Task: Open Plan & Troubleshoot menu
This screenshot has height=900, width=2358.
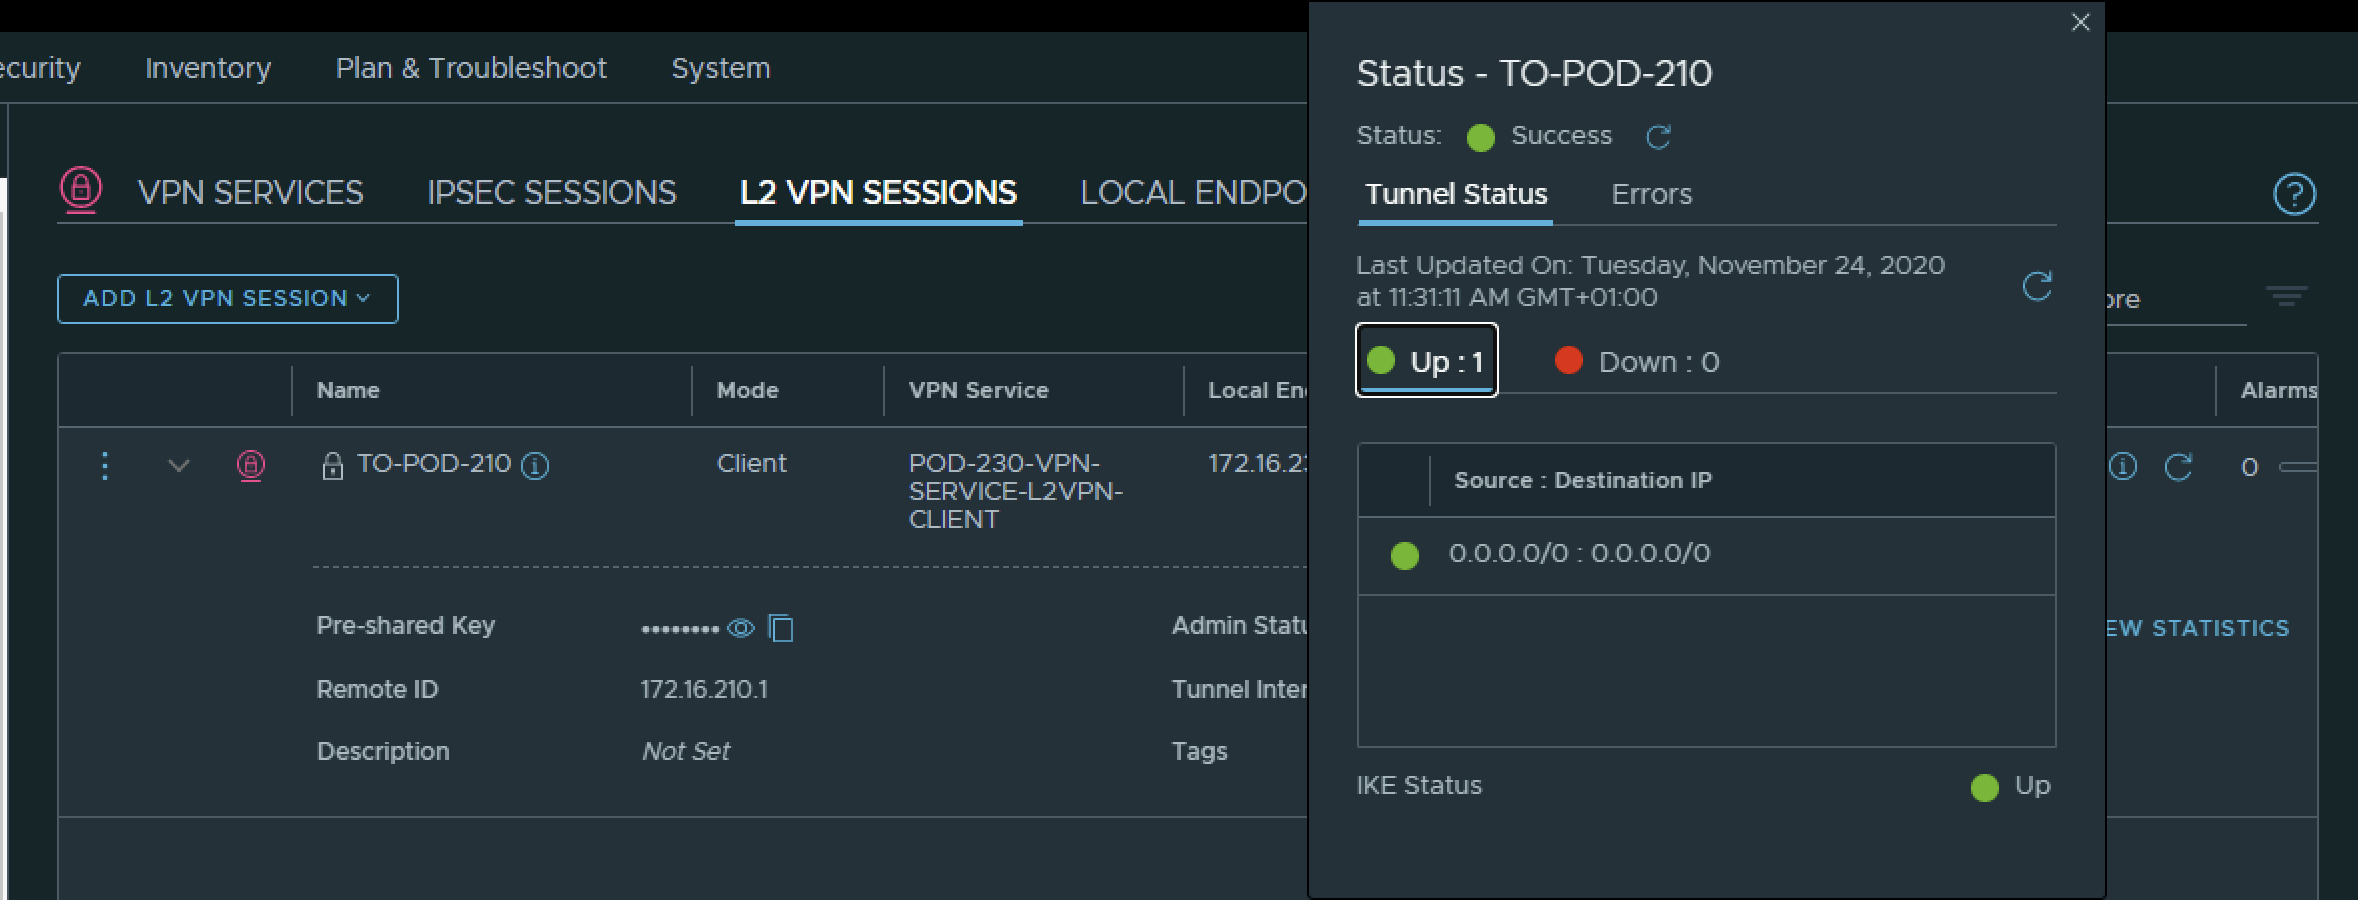Action: tap(471, 68)
